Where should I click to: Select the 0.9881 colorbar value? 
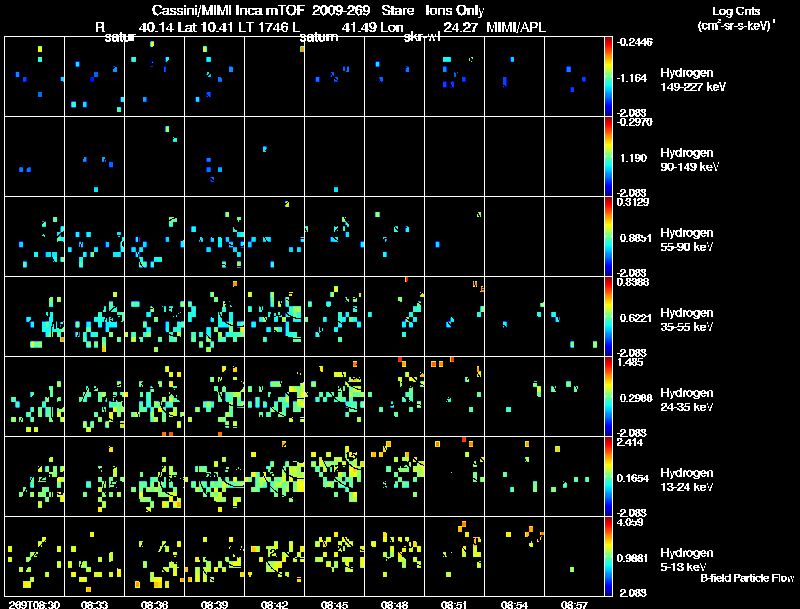click(x=633, y=559)
